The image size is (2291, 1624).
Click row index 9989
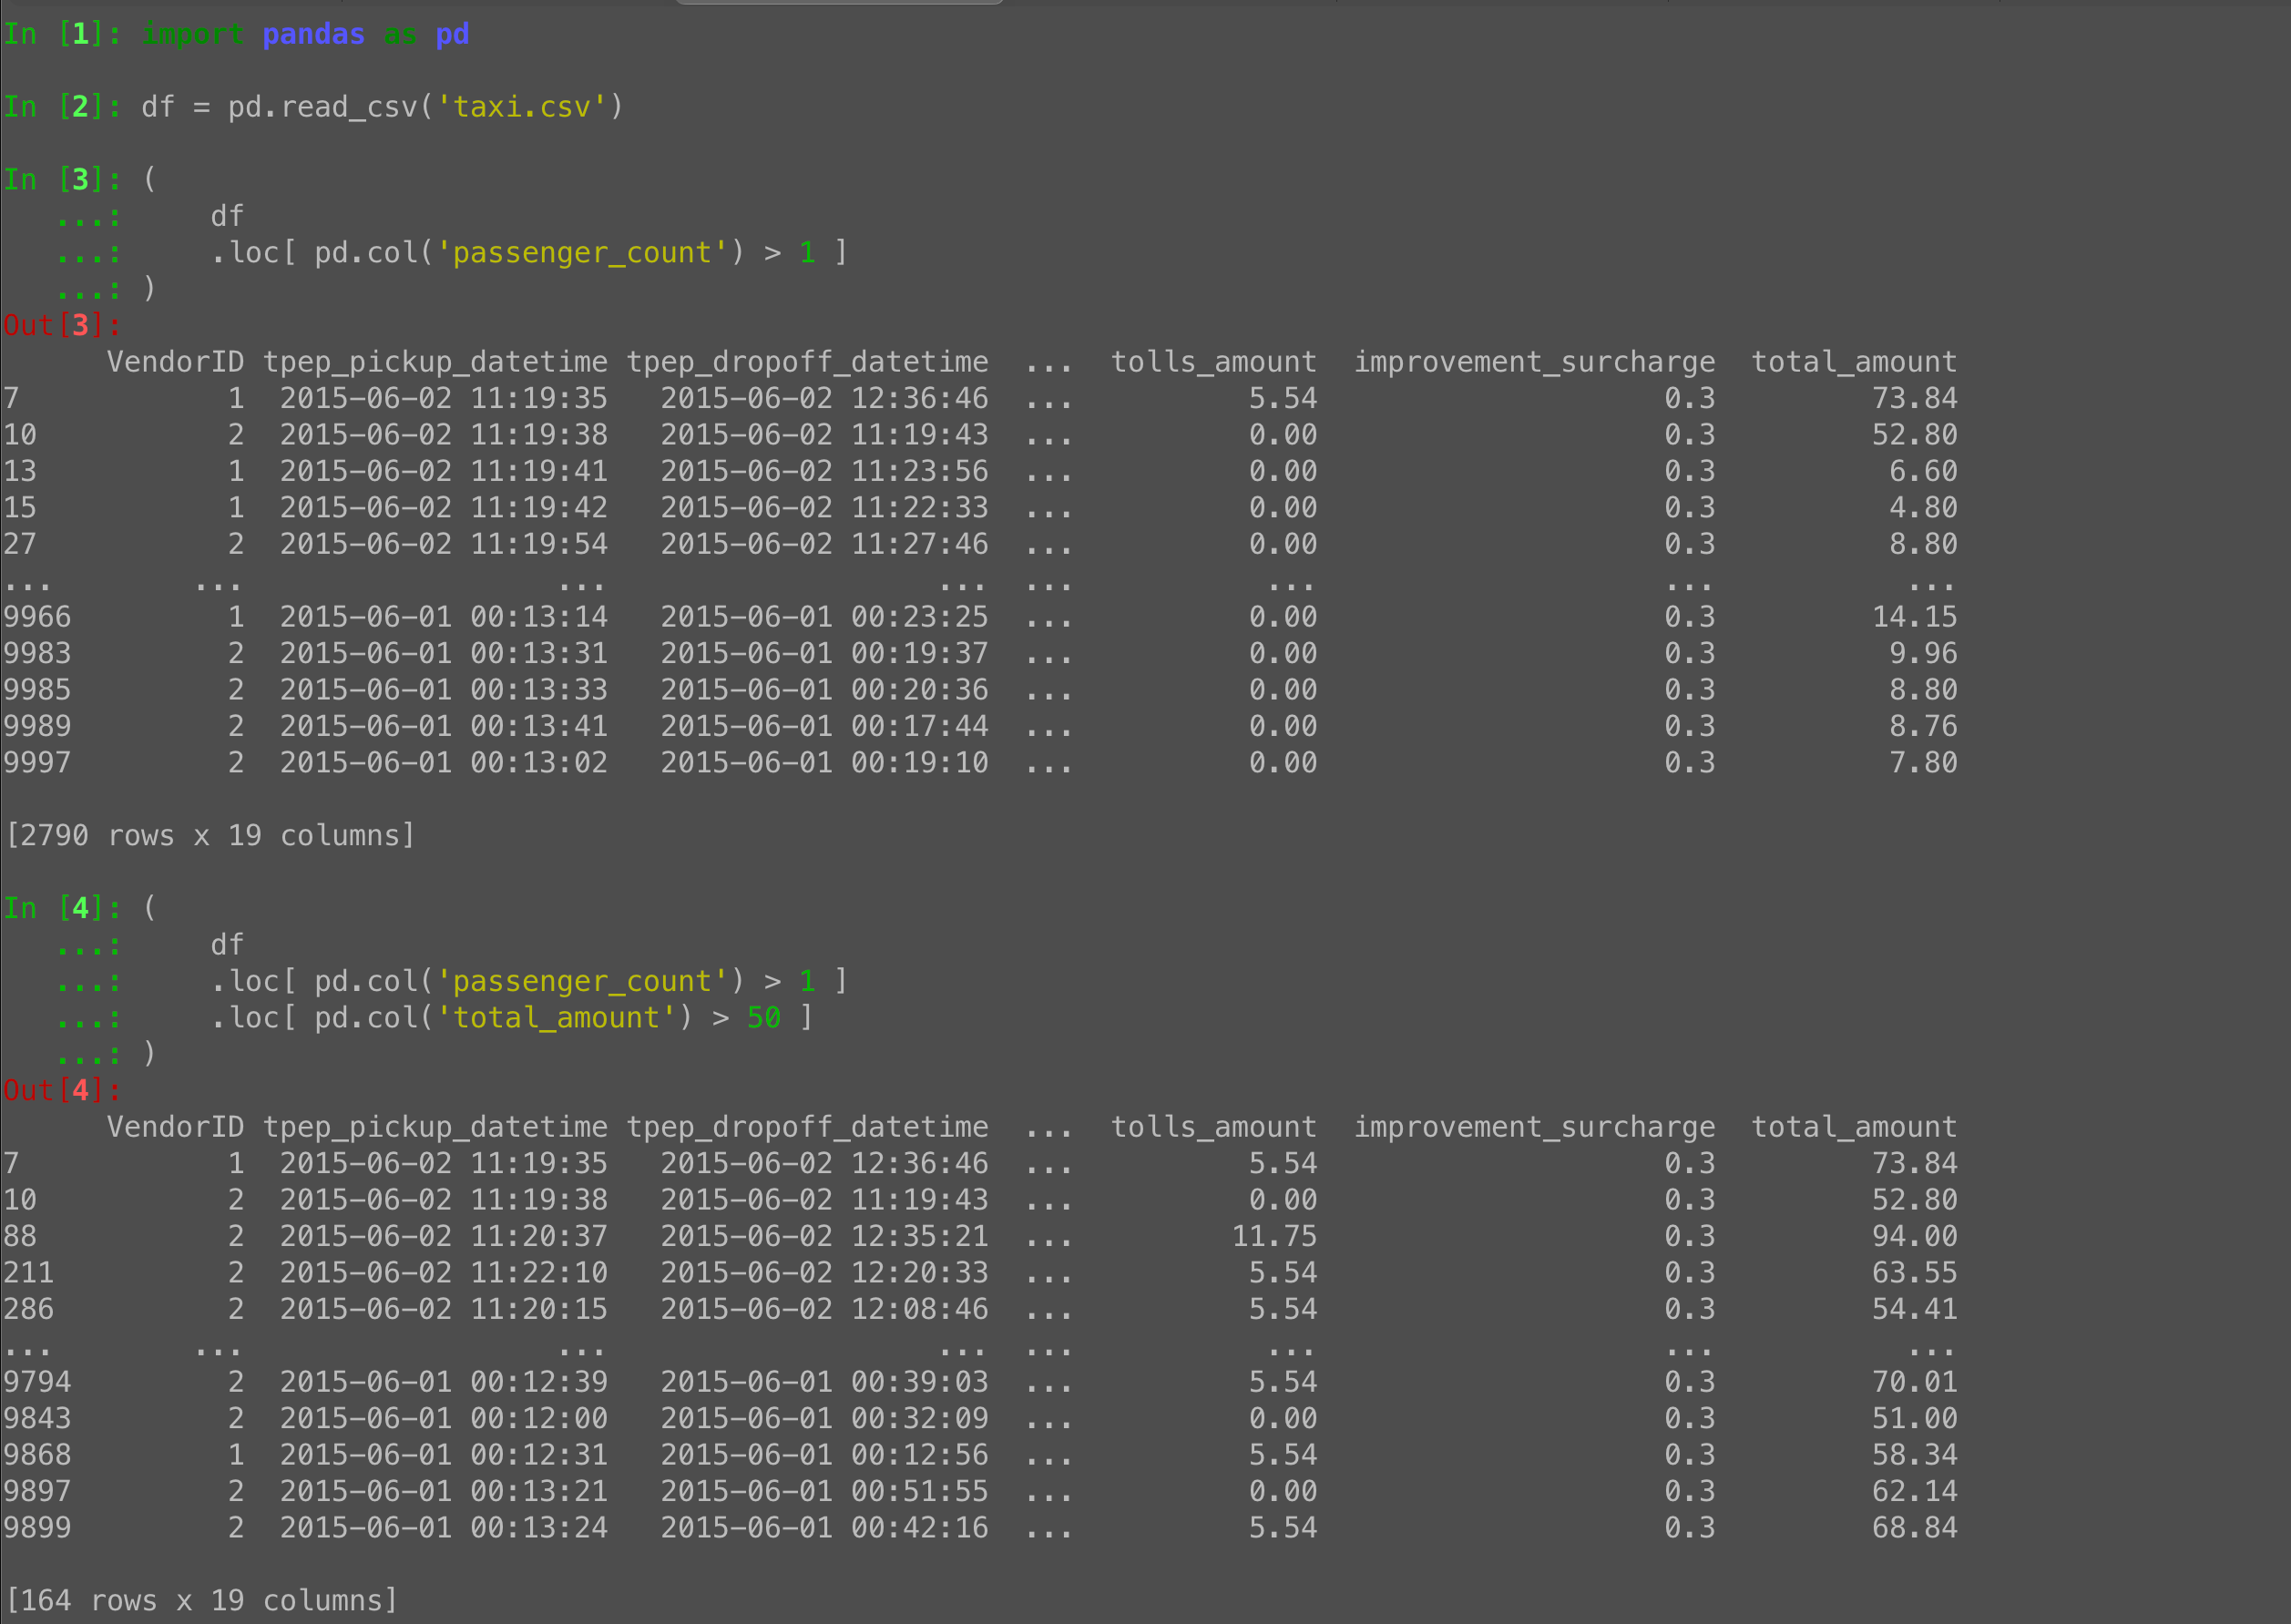click(37, 726)
